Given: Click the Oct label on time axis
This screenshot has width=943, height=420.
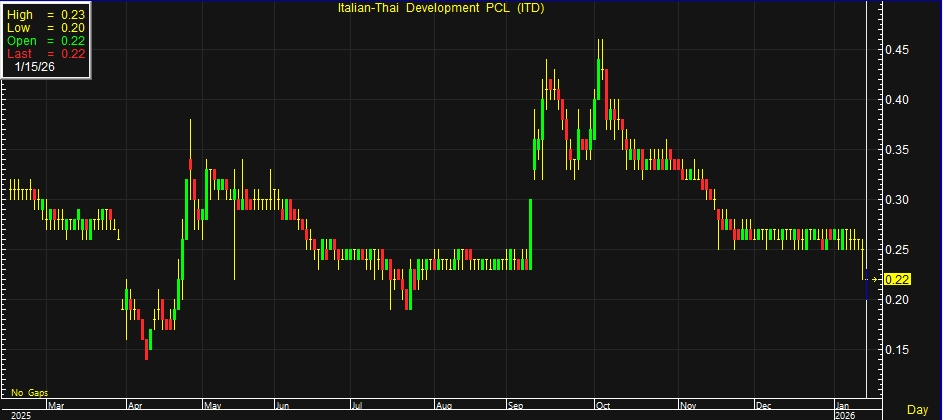Looking at the screenshot, I should (604, 406).
